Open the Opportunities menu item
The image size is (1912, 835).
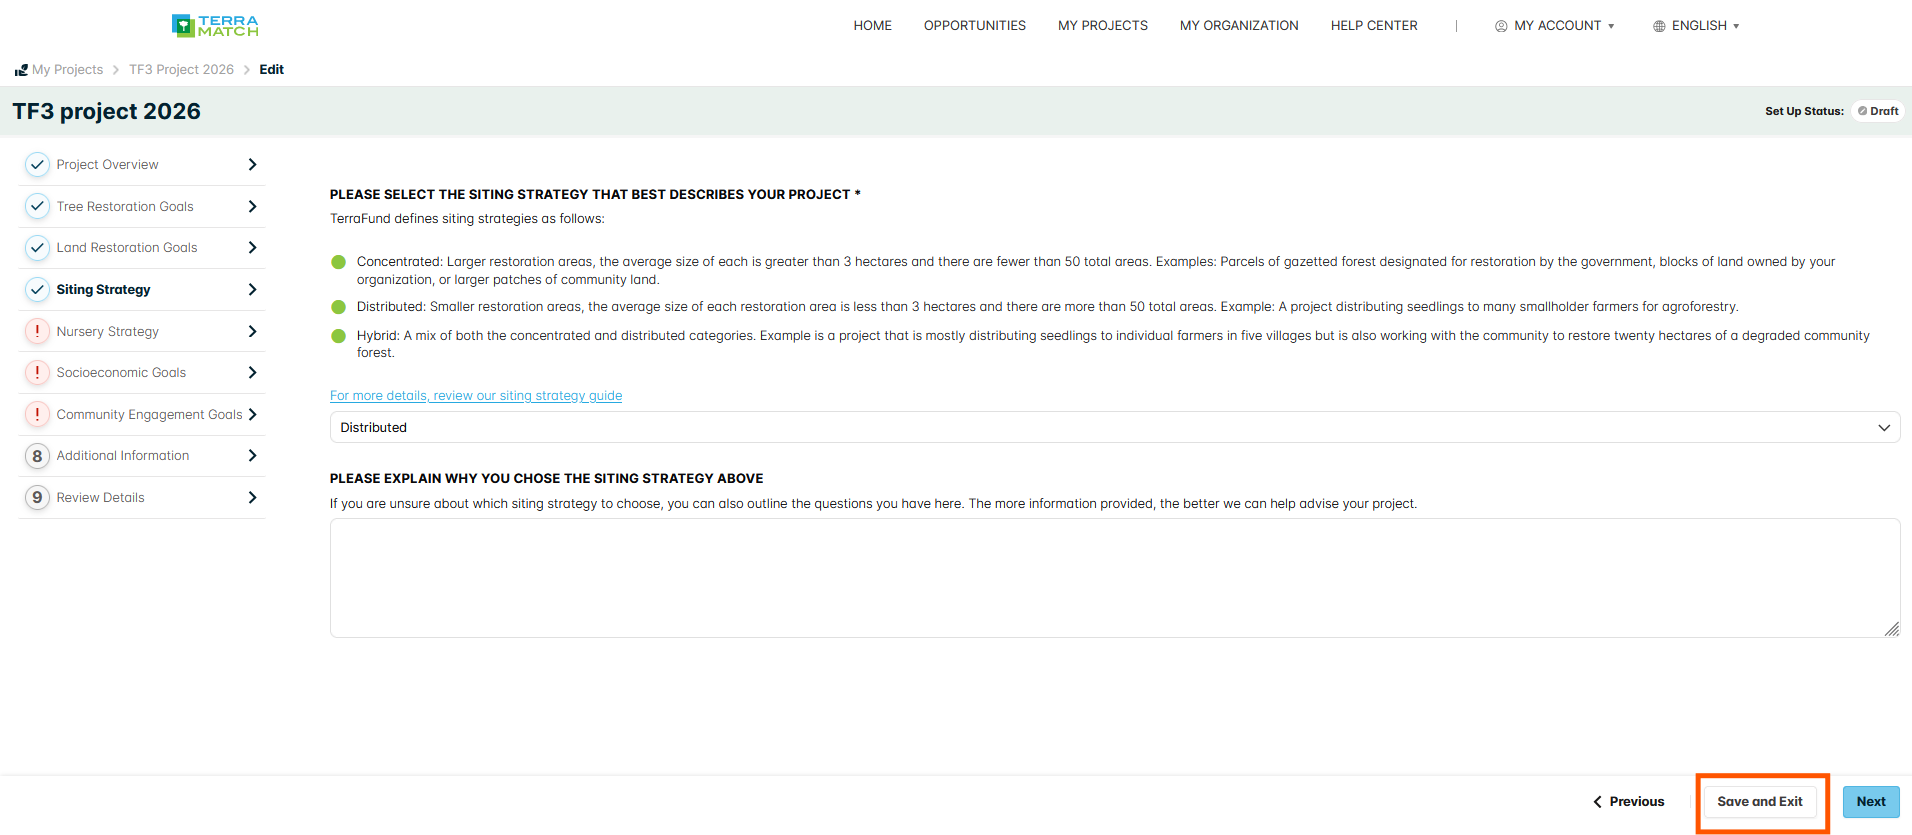pyautogui.click(x=975, y=26)
